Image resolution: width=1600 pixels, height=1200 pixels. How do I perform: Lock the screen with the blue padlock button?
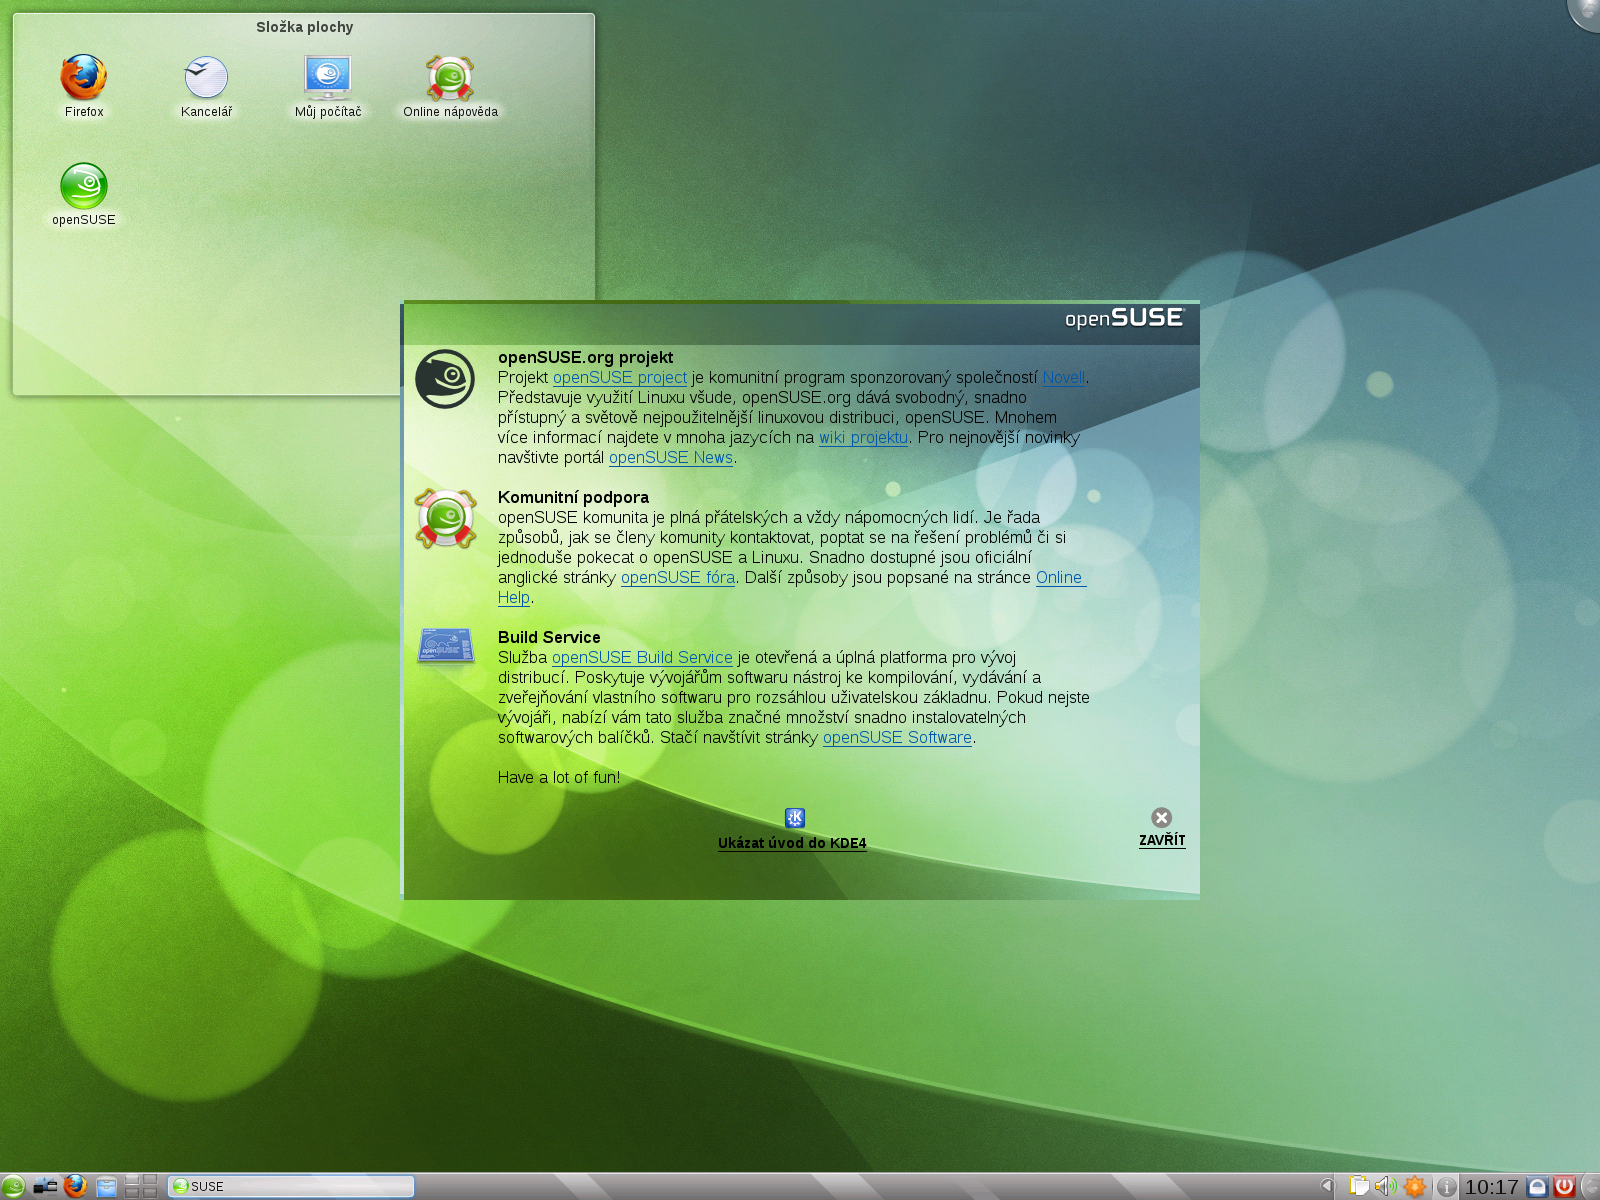[x=1538, y=1187]
